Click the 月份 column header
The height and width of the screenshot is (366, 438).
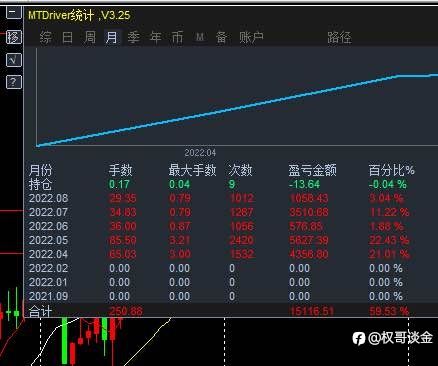click(40, 170)
